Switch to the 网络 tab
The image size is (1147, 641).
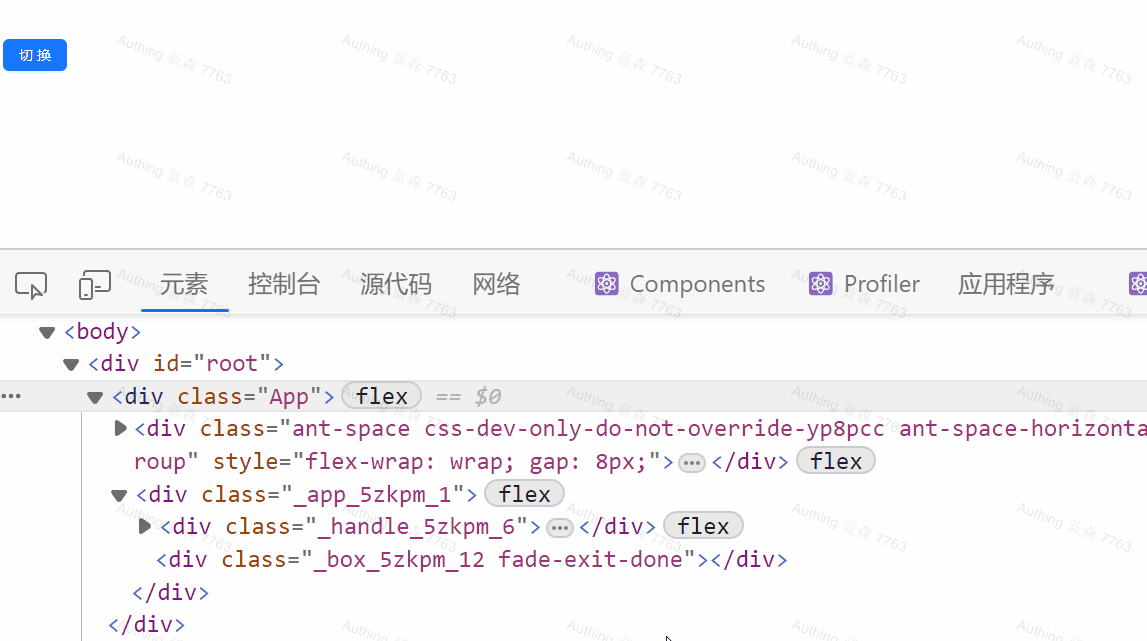tap(496, 284)
